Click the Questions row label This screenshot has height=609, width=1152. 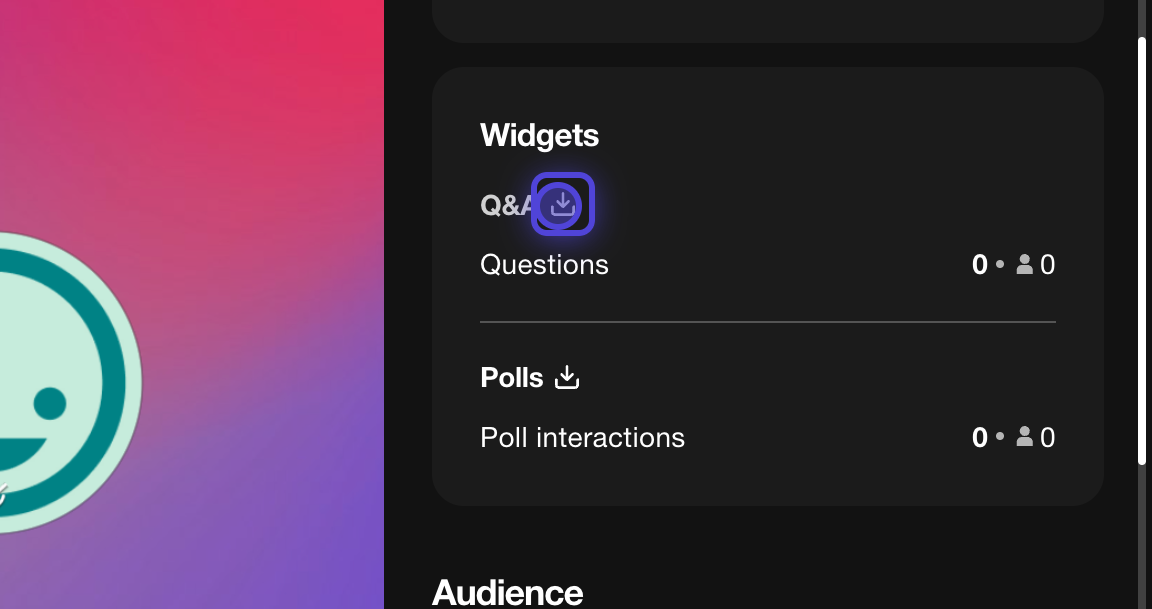pyautogui.click(x=544, y=265)
